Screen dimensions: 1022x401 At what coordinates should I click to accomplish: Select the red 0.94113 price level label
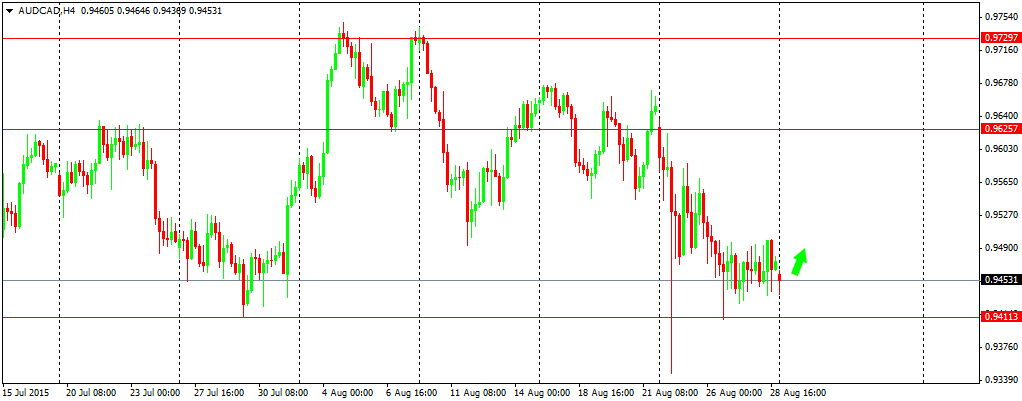(1000, 318)
